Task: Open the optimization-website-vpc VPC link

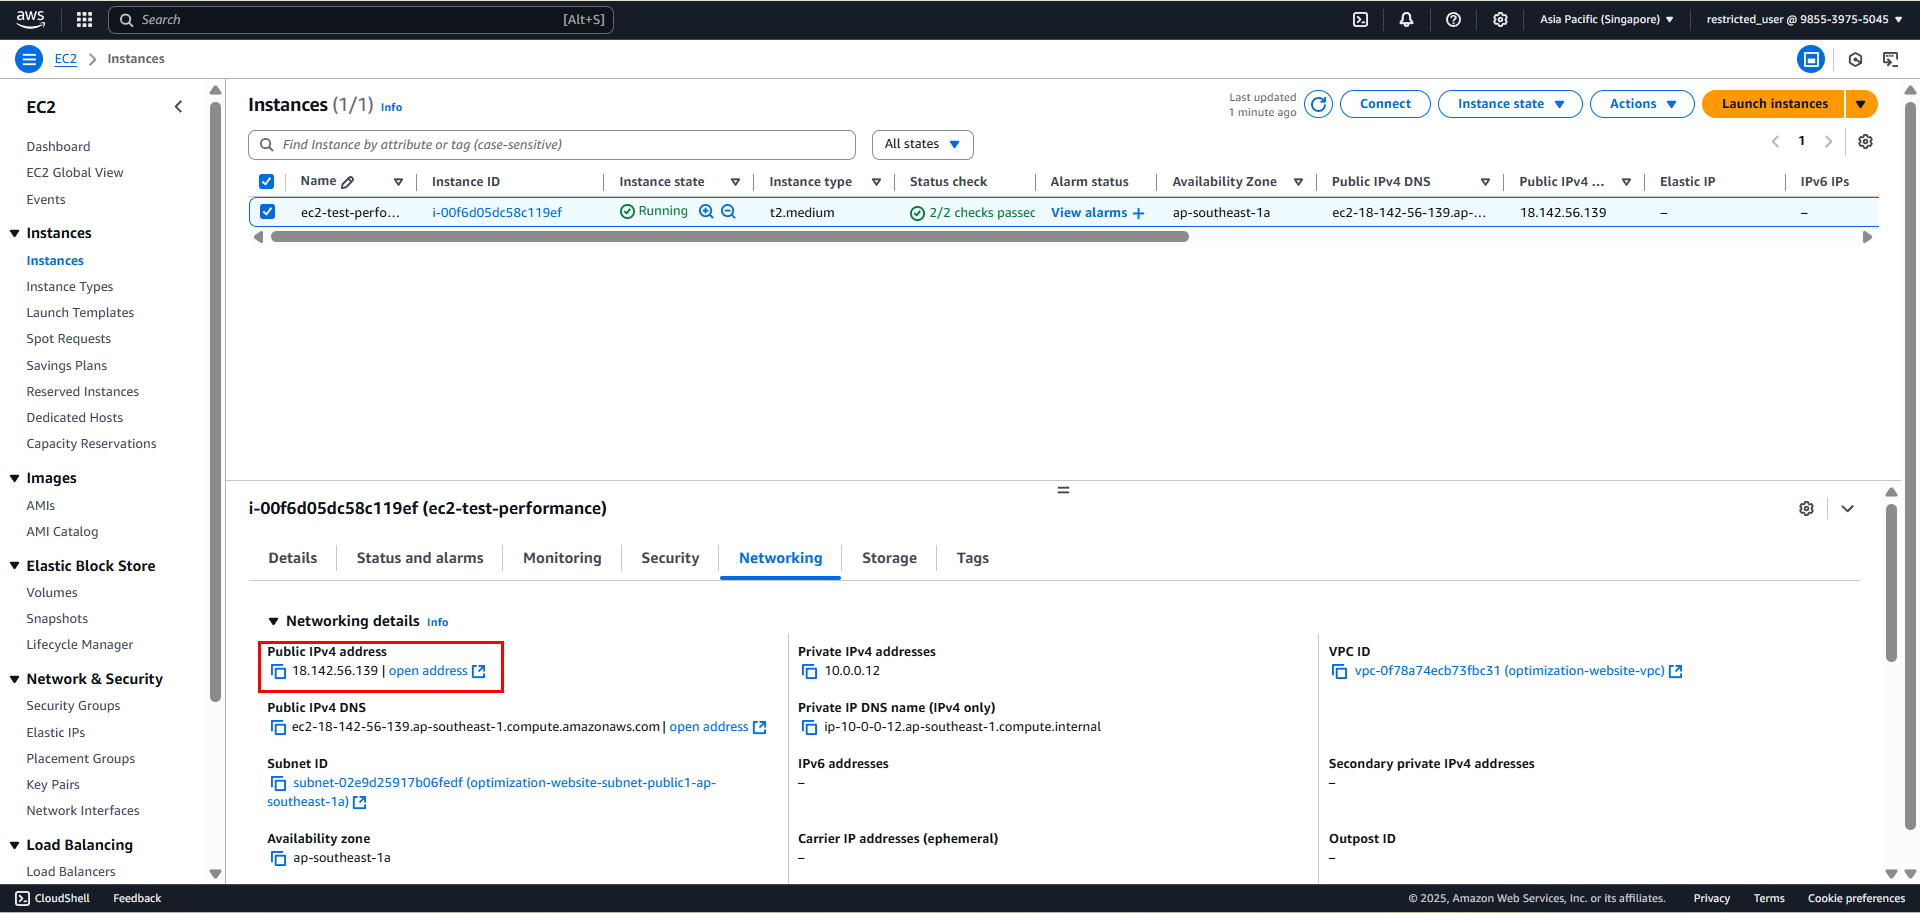Action: [1518, 671]
